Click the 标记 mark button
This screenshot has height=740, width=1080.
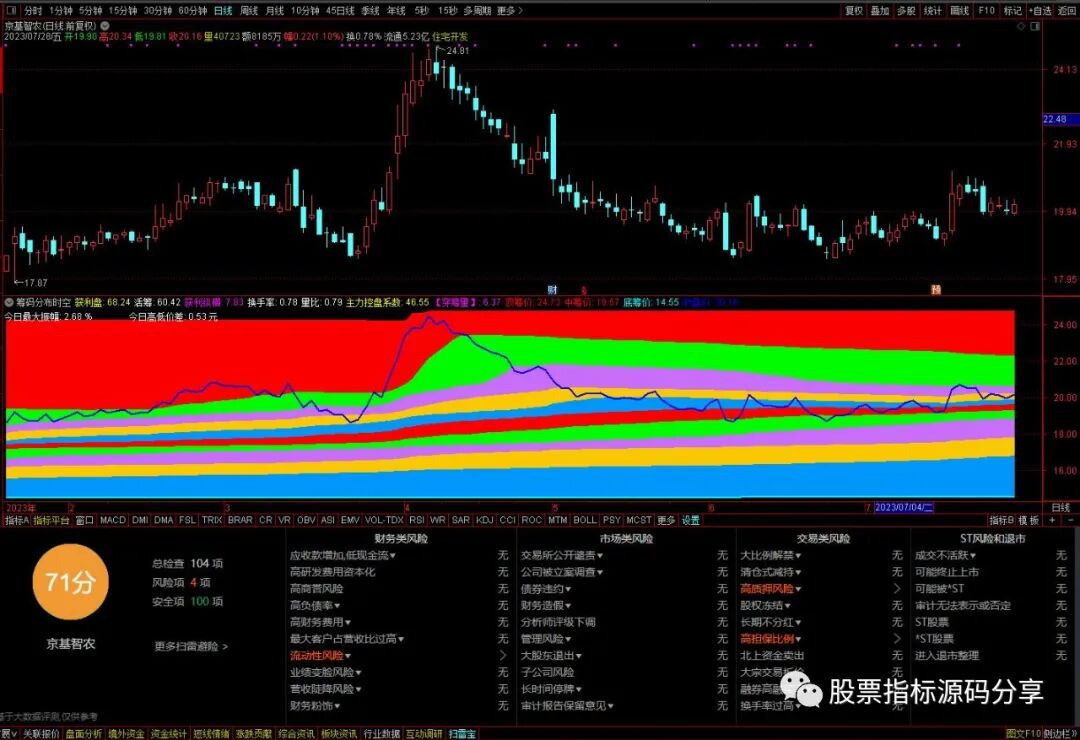point(1012,10)
